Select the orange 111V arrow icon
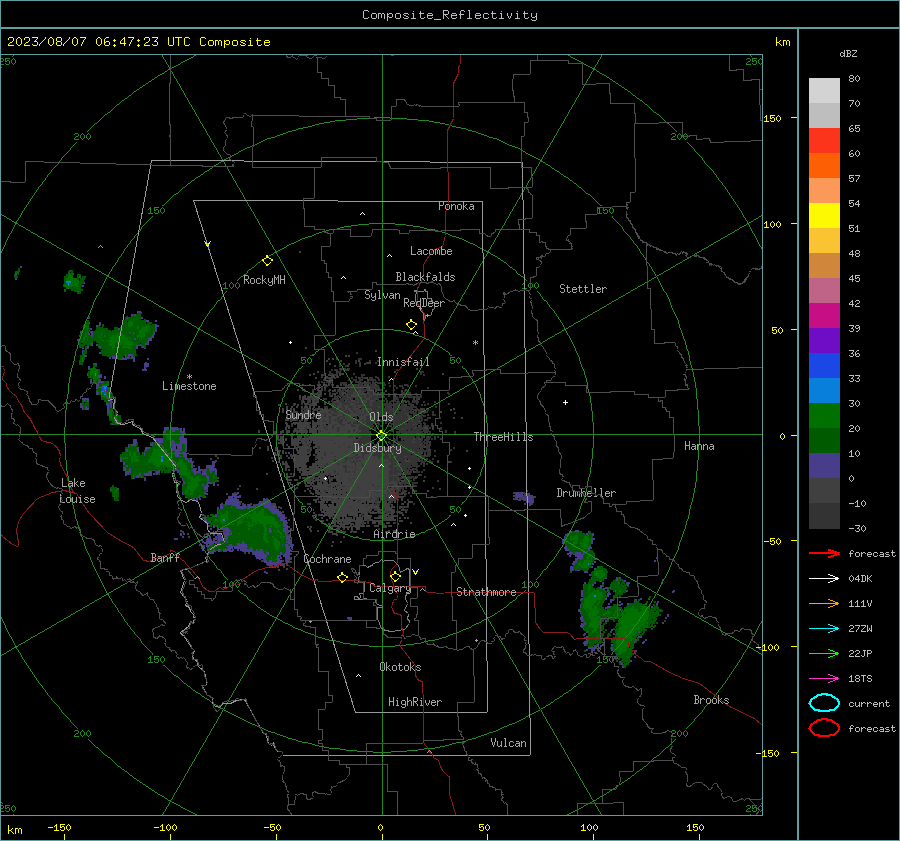This screenshot has width=900, height=841. pyautogui.click(x=824, y=603)
